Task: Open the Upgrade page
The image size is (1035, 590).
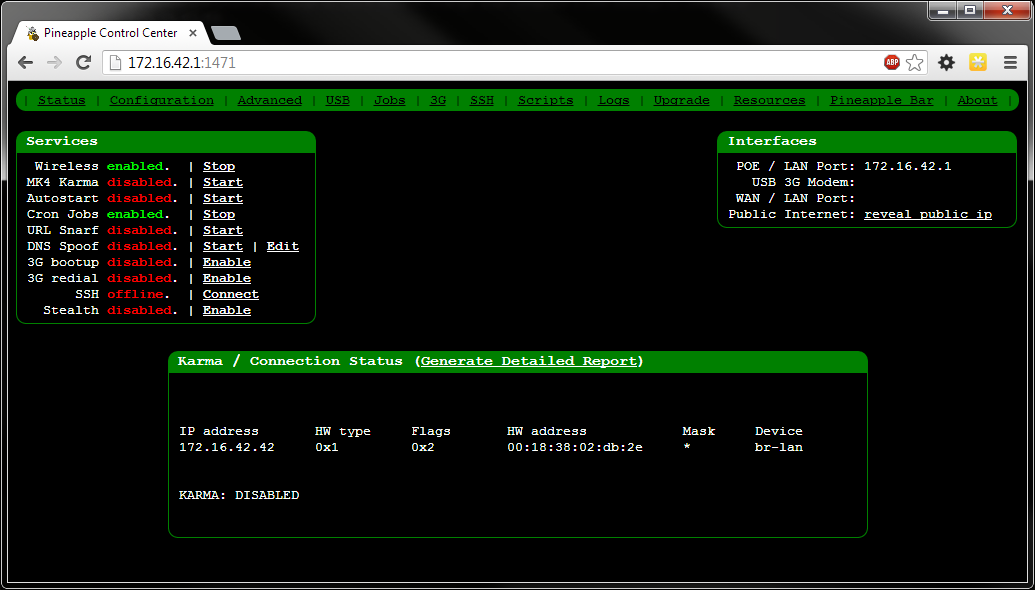Action: [x=681, y=100]
